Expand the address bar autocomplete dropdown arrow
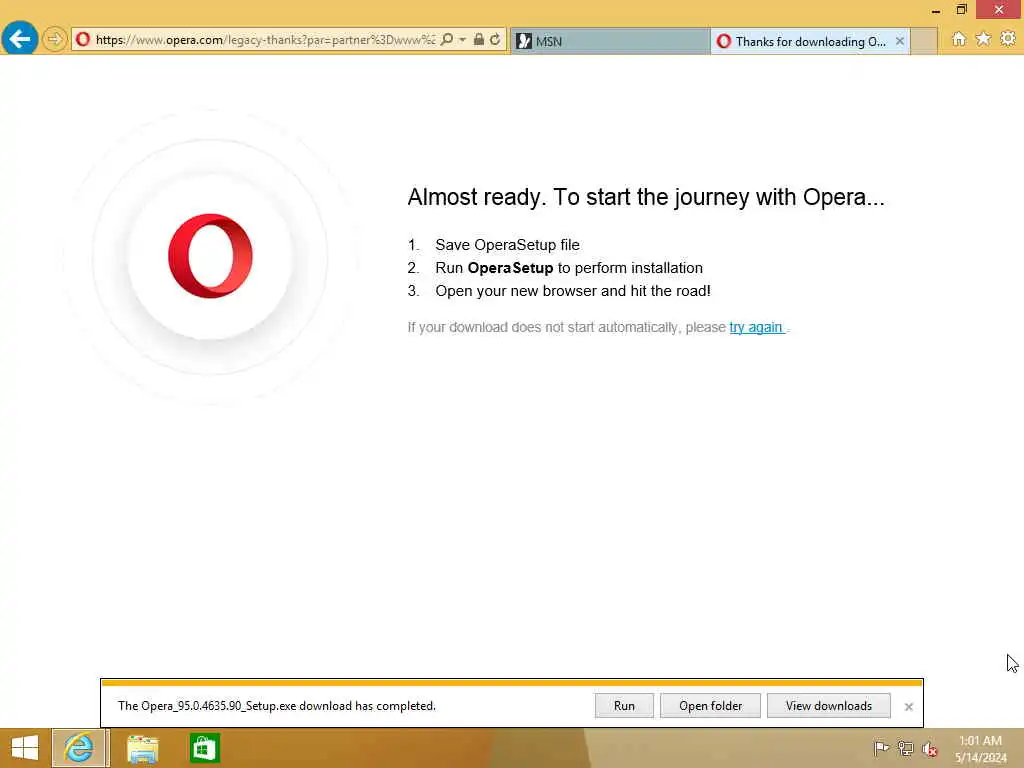The height and width of the screenshot is (768, 1024). click(462, 40)
